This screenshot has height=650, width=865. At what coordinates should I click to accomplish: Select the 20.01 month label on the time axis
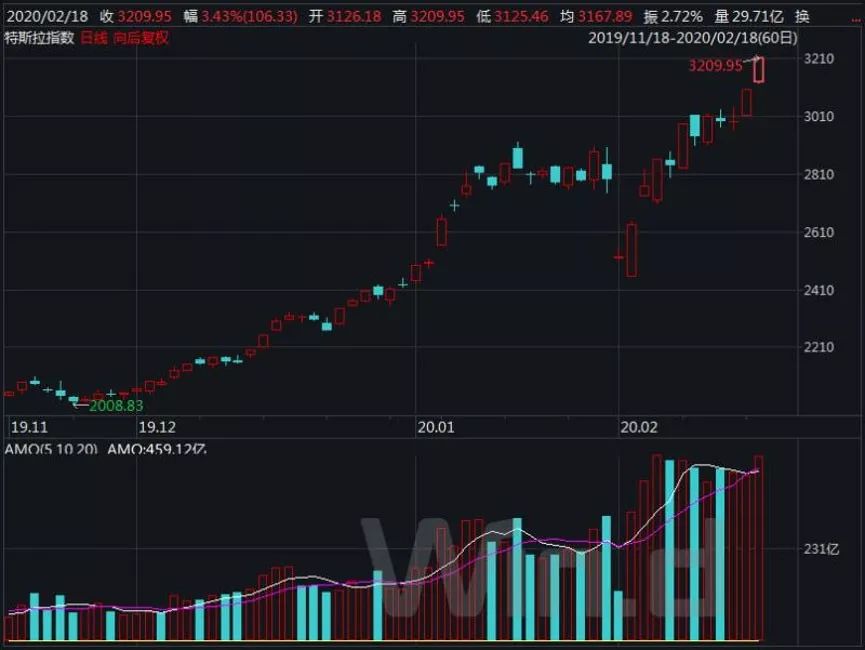coord(436,428)
